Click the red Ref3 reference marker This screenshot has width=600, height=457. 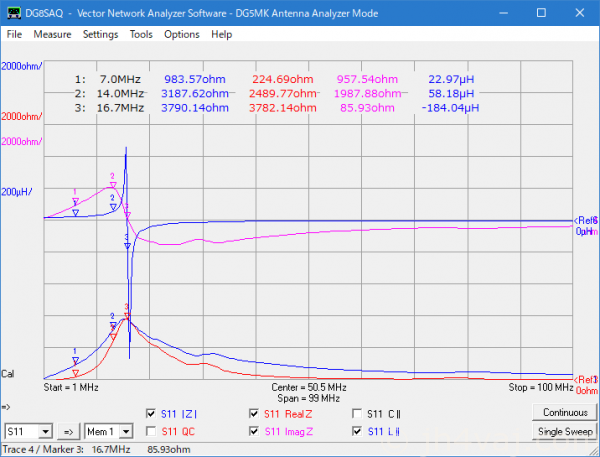[x=586, y=380]
